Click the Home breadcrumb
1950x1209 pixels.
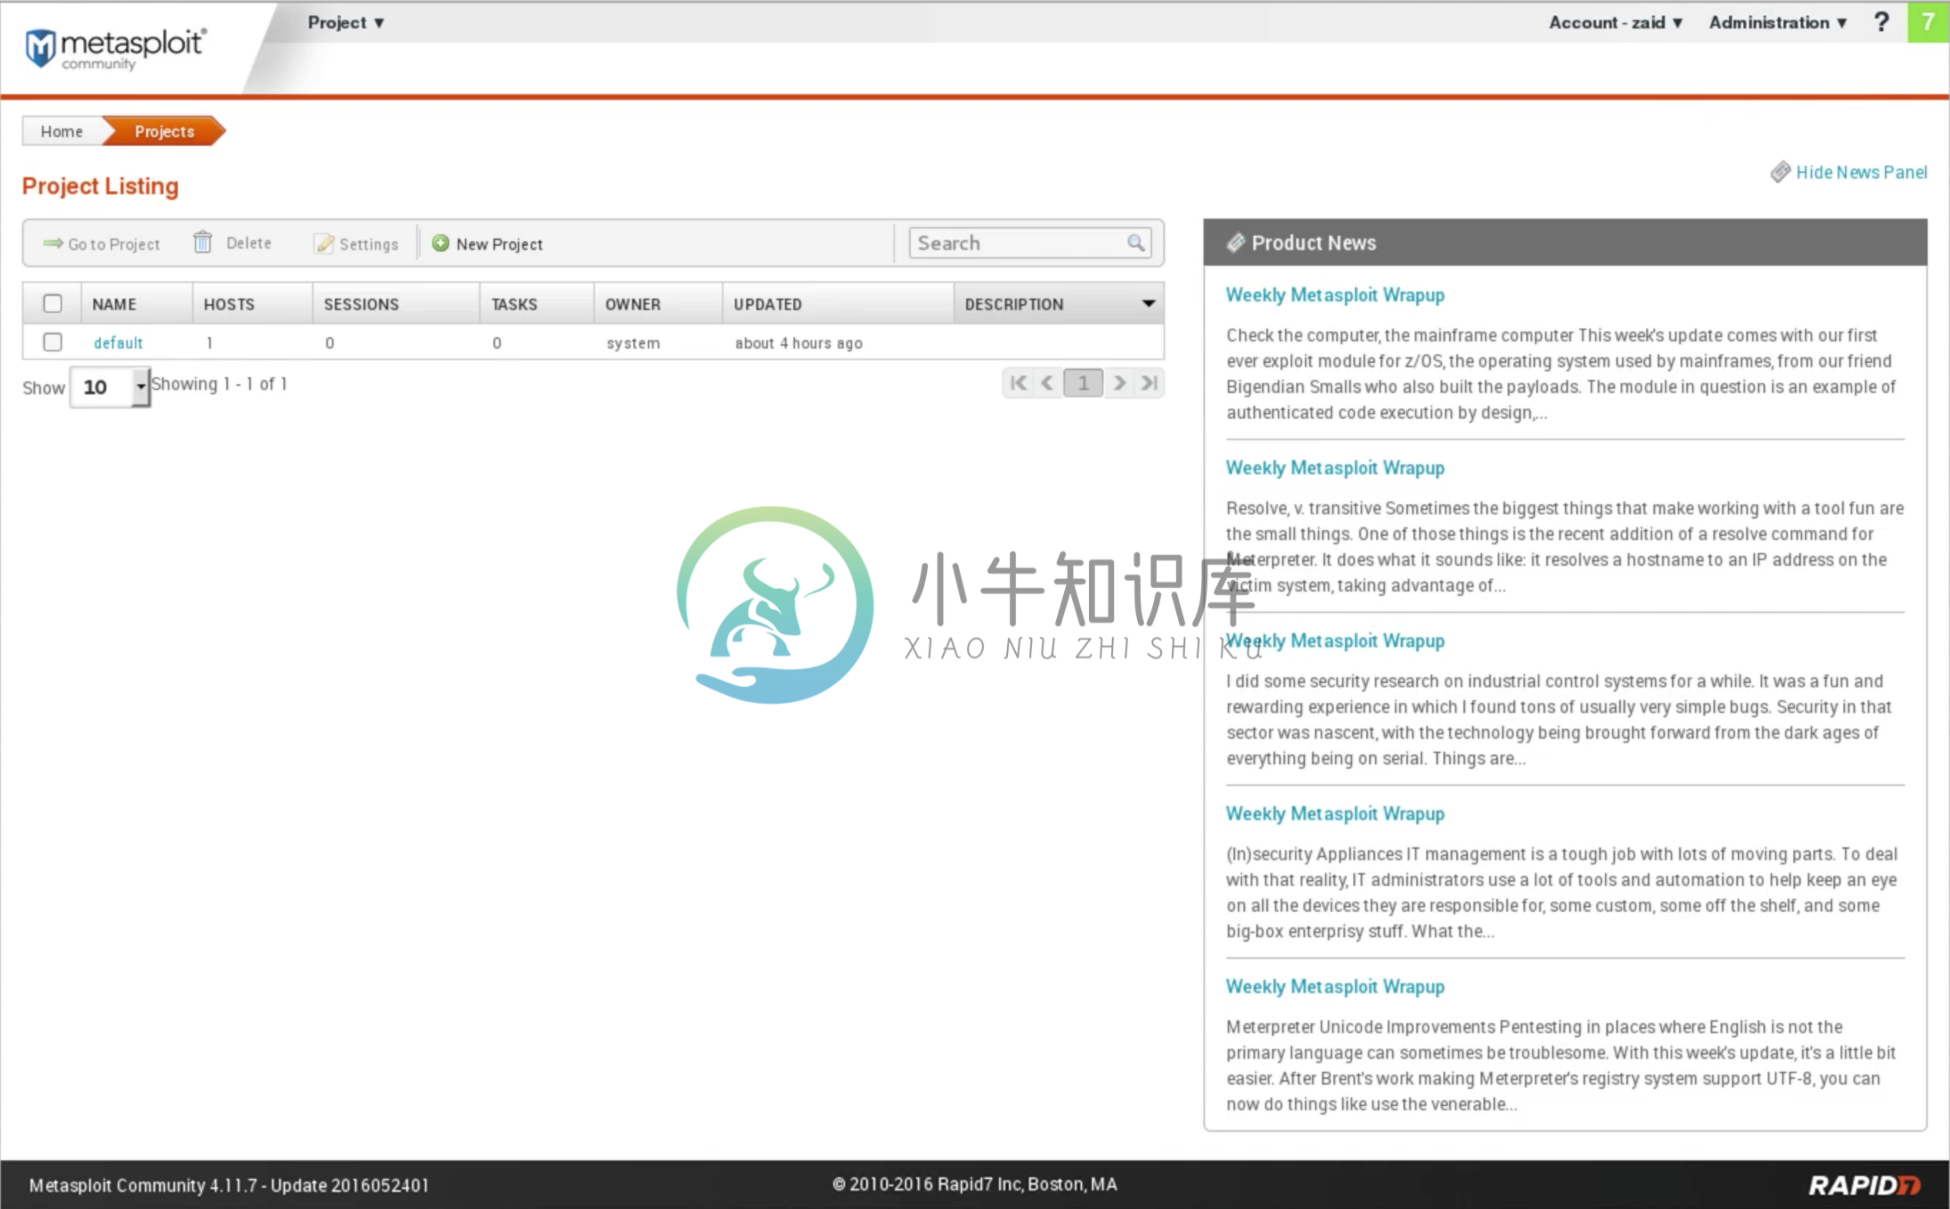[x=62, y=131]
